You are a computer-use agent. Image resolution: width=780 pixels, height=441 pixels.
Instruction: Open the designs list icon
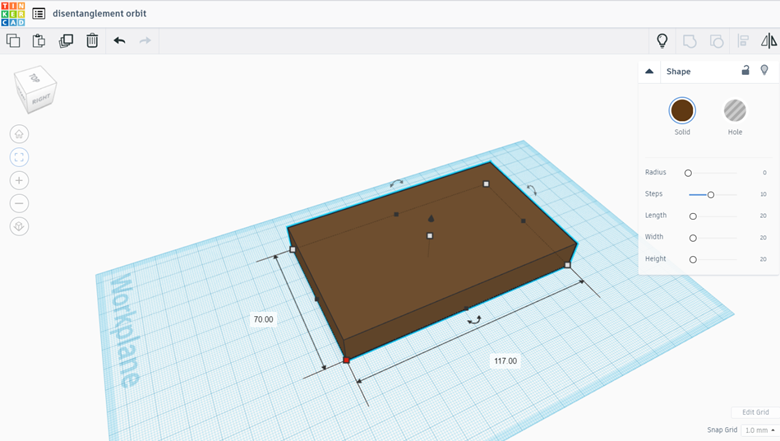tap(38, 13)
